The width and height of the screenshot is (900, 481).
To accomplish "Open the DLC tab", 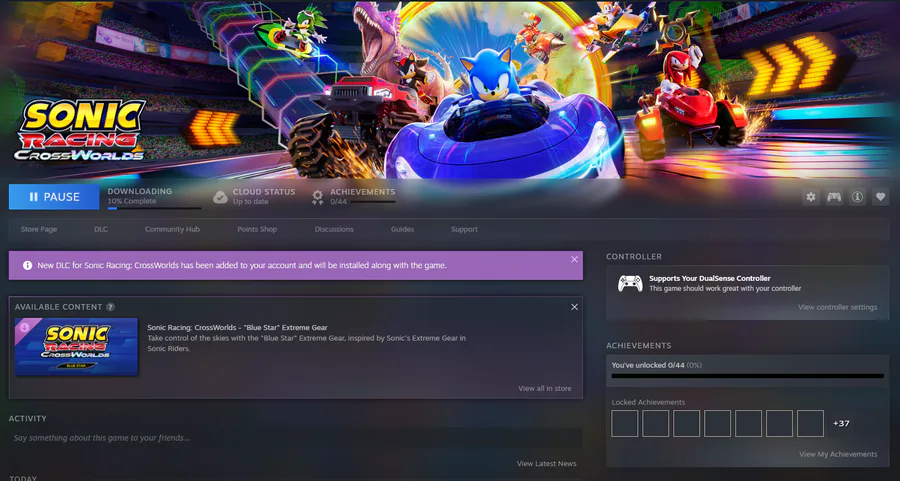I will [101, 229].
